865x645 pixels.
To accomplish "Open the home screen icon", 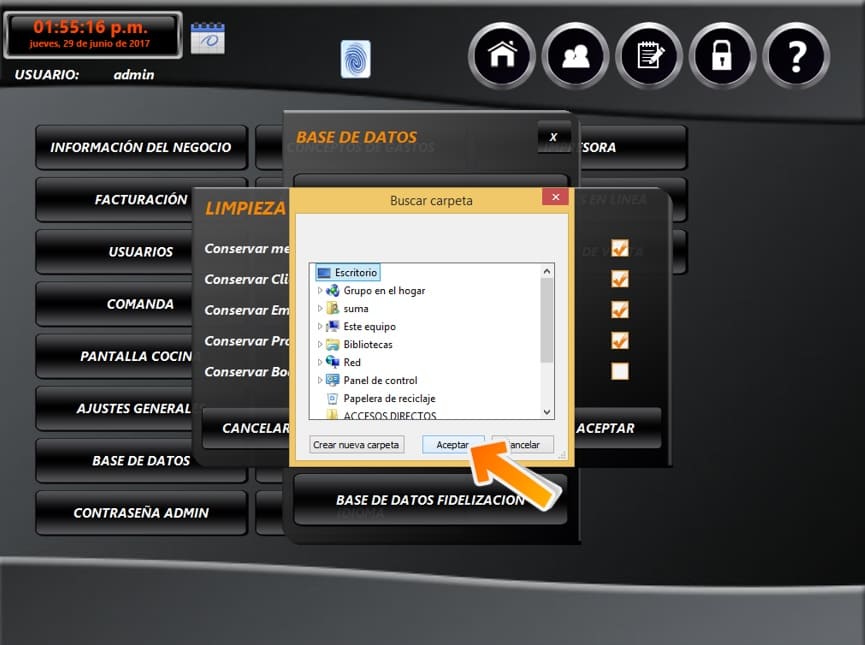I will point(501,56).
